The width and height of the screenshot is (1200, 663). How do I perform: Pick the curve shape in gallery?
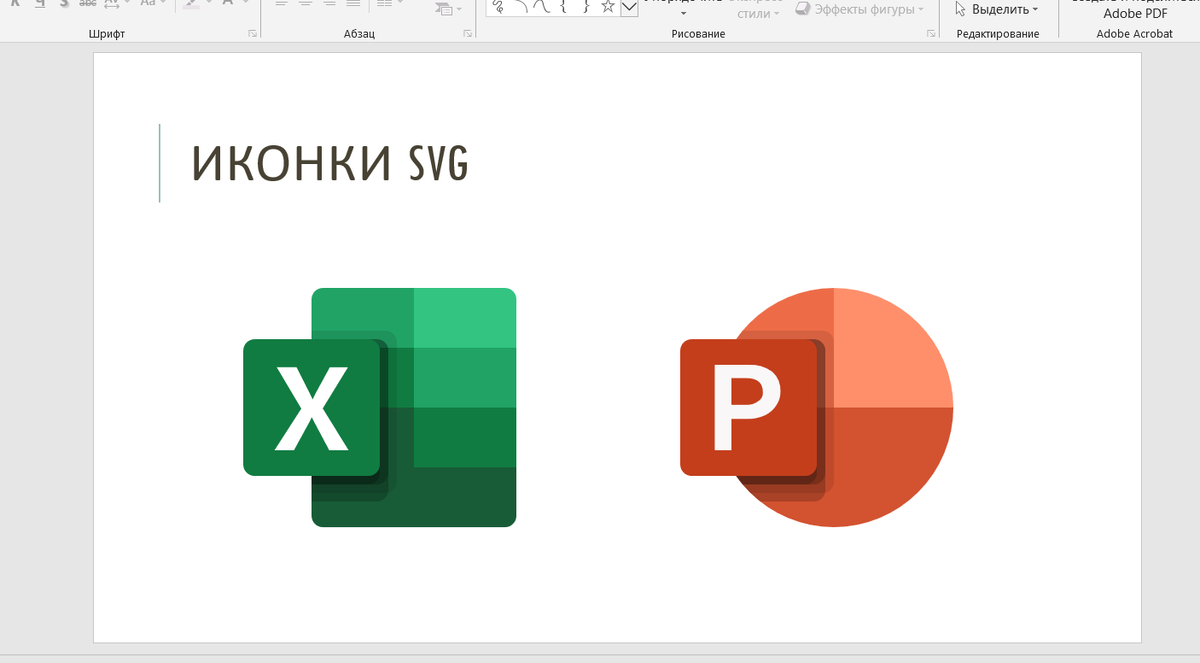(541, 7)
